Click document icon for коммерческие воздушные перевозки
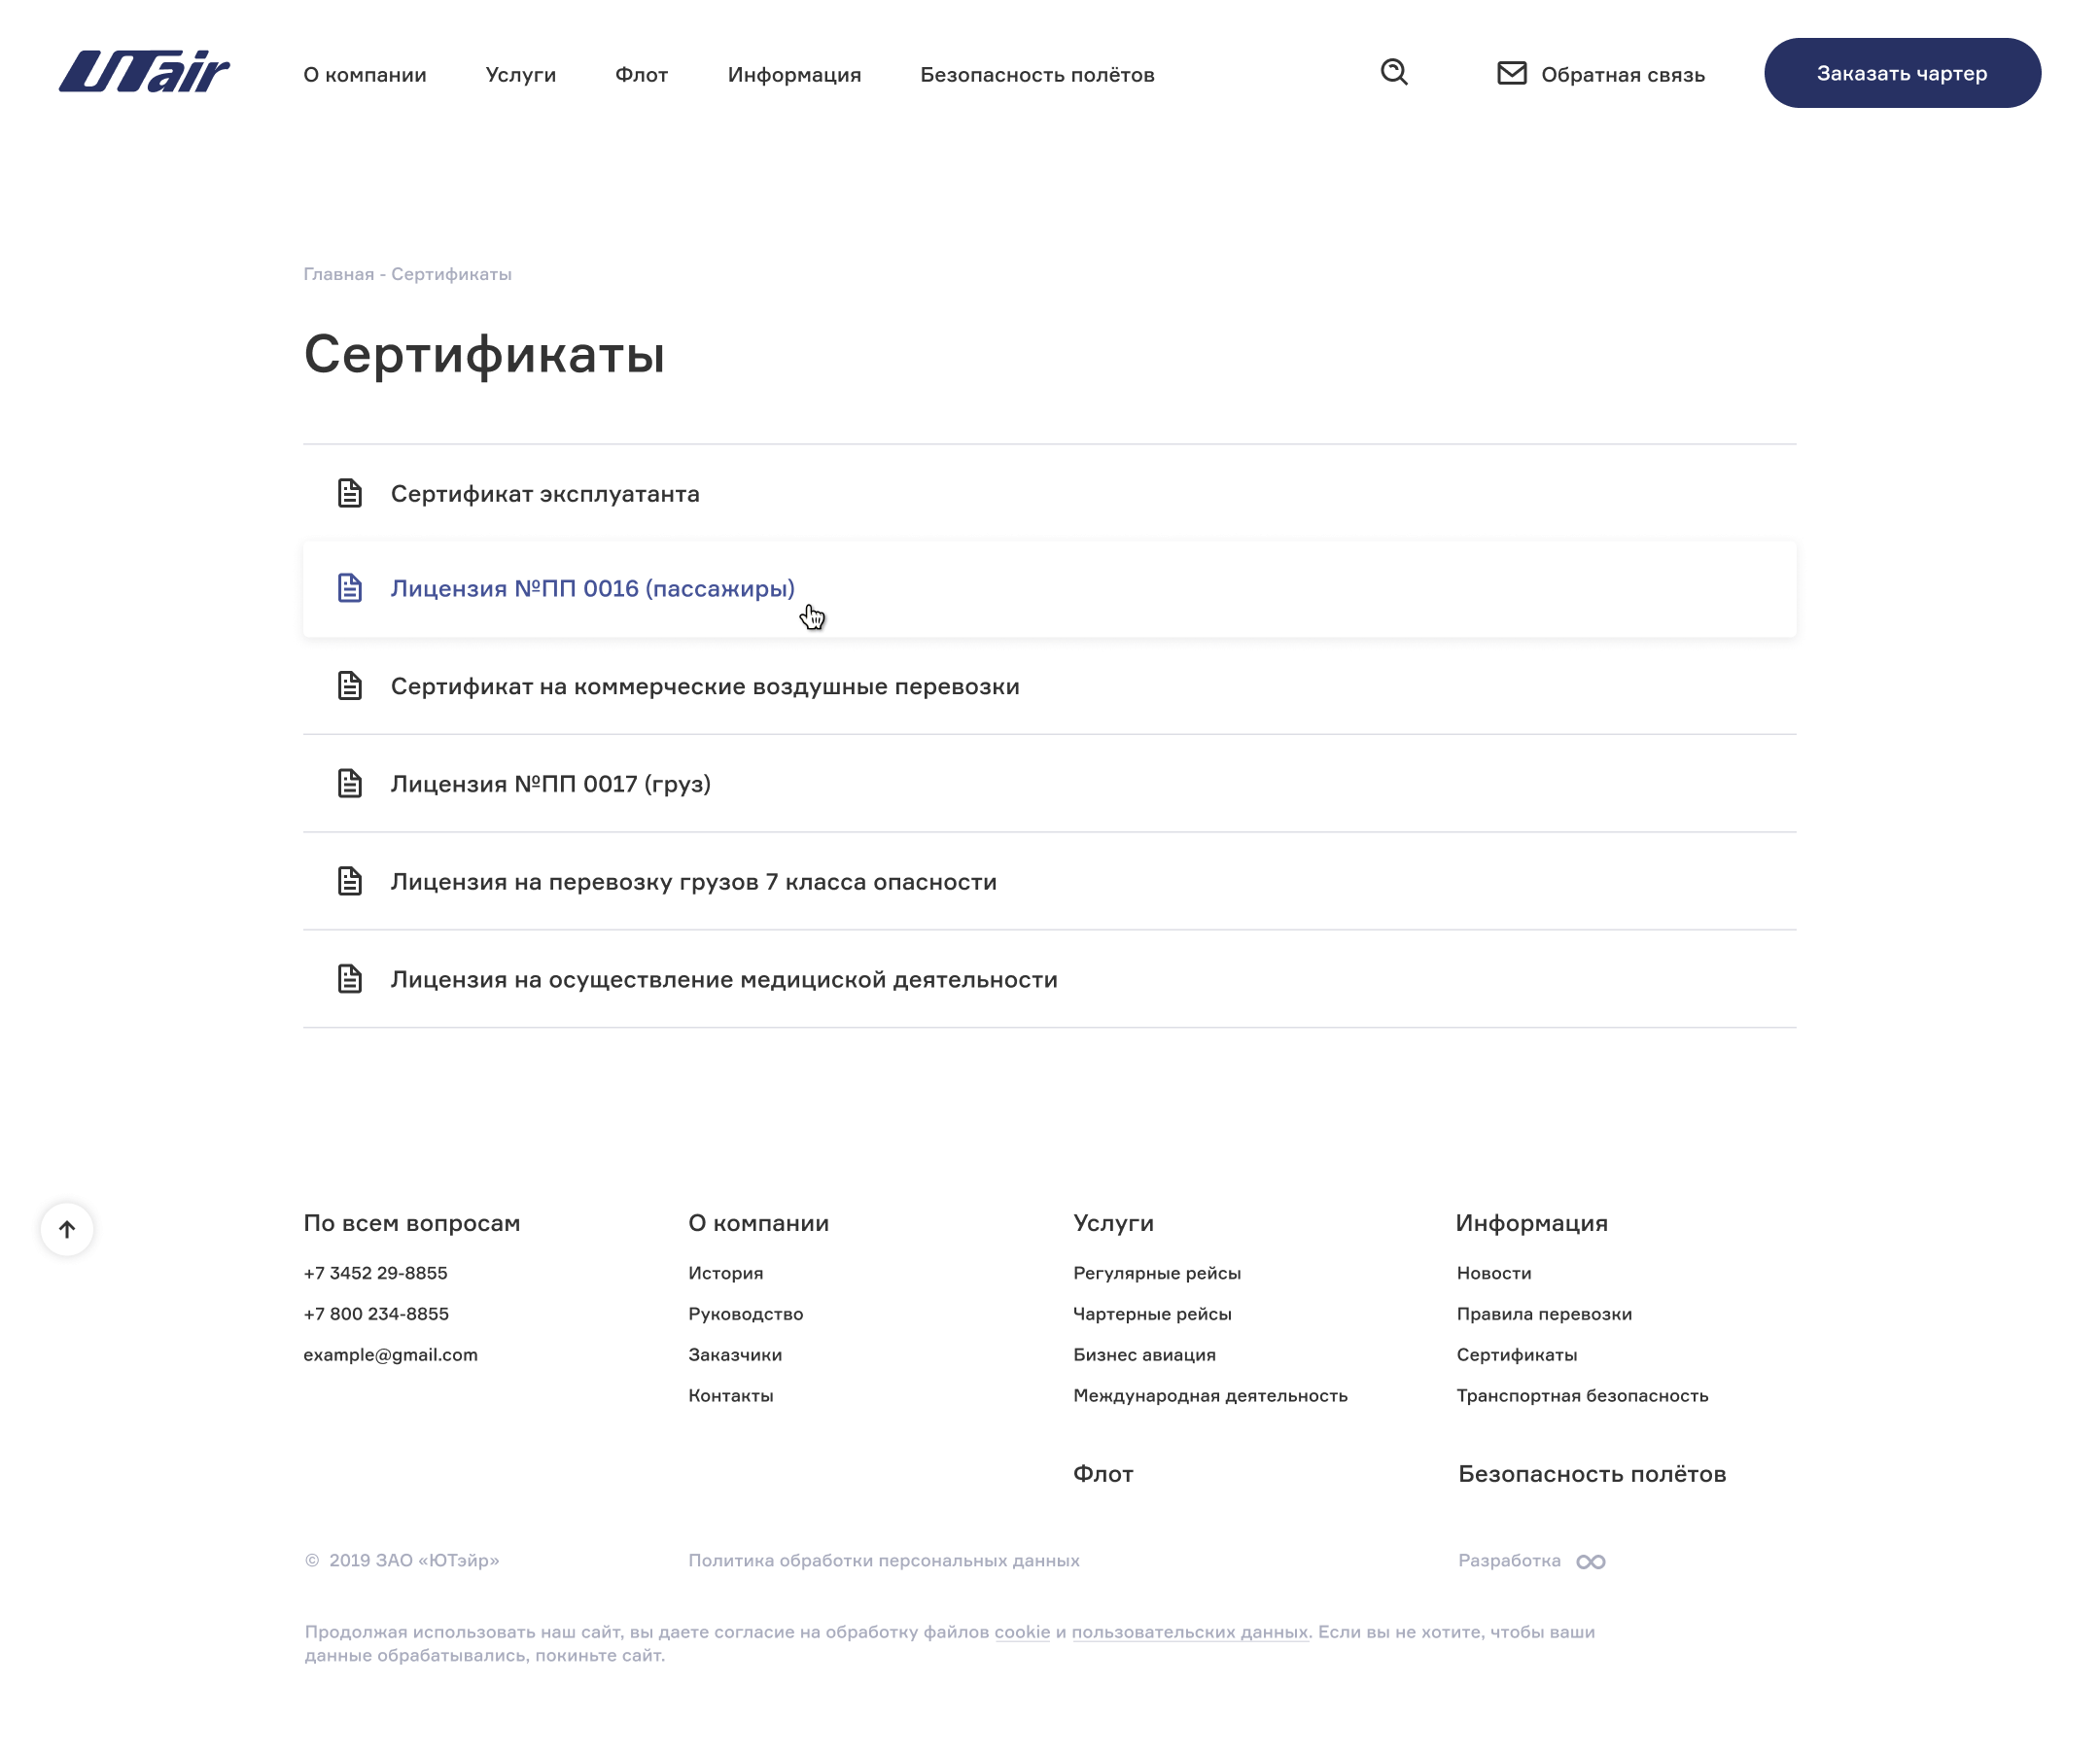The width and height of the screenshot is (2100, 1755). (349, 686)
